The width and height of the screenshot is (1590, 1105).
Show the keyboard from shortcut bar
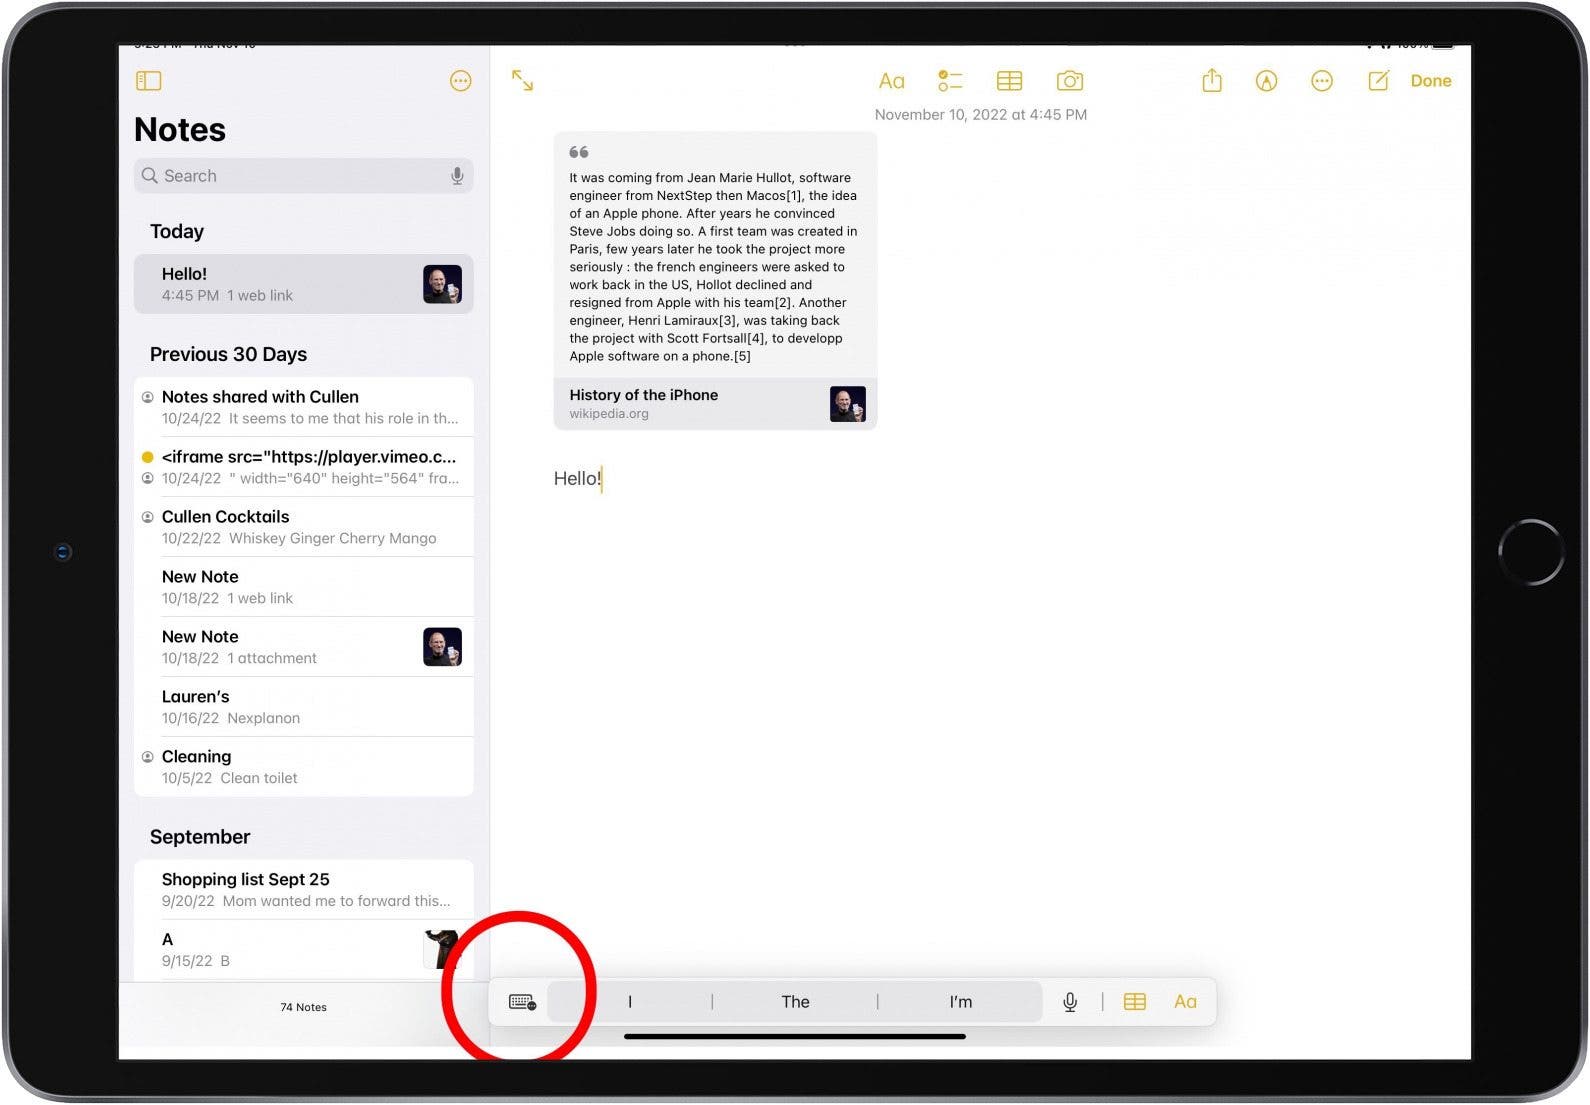(x=522, y=1002)
